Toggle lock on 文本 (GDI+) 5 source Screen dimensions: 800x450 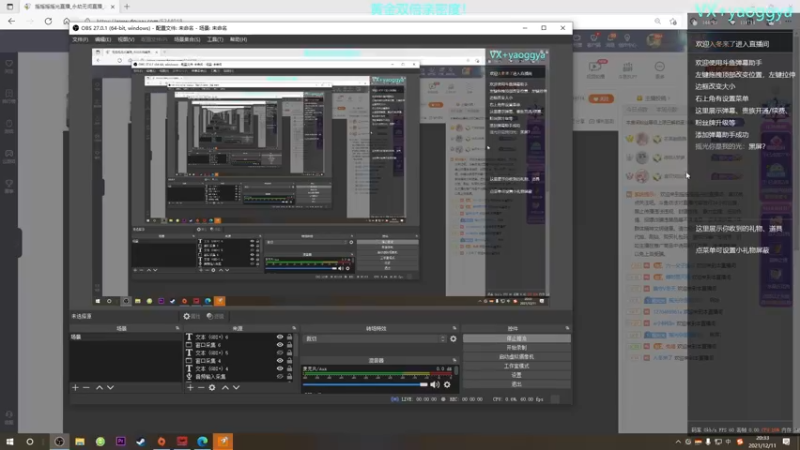coord(289,353)
